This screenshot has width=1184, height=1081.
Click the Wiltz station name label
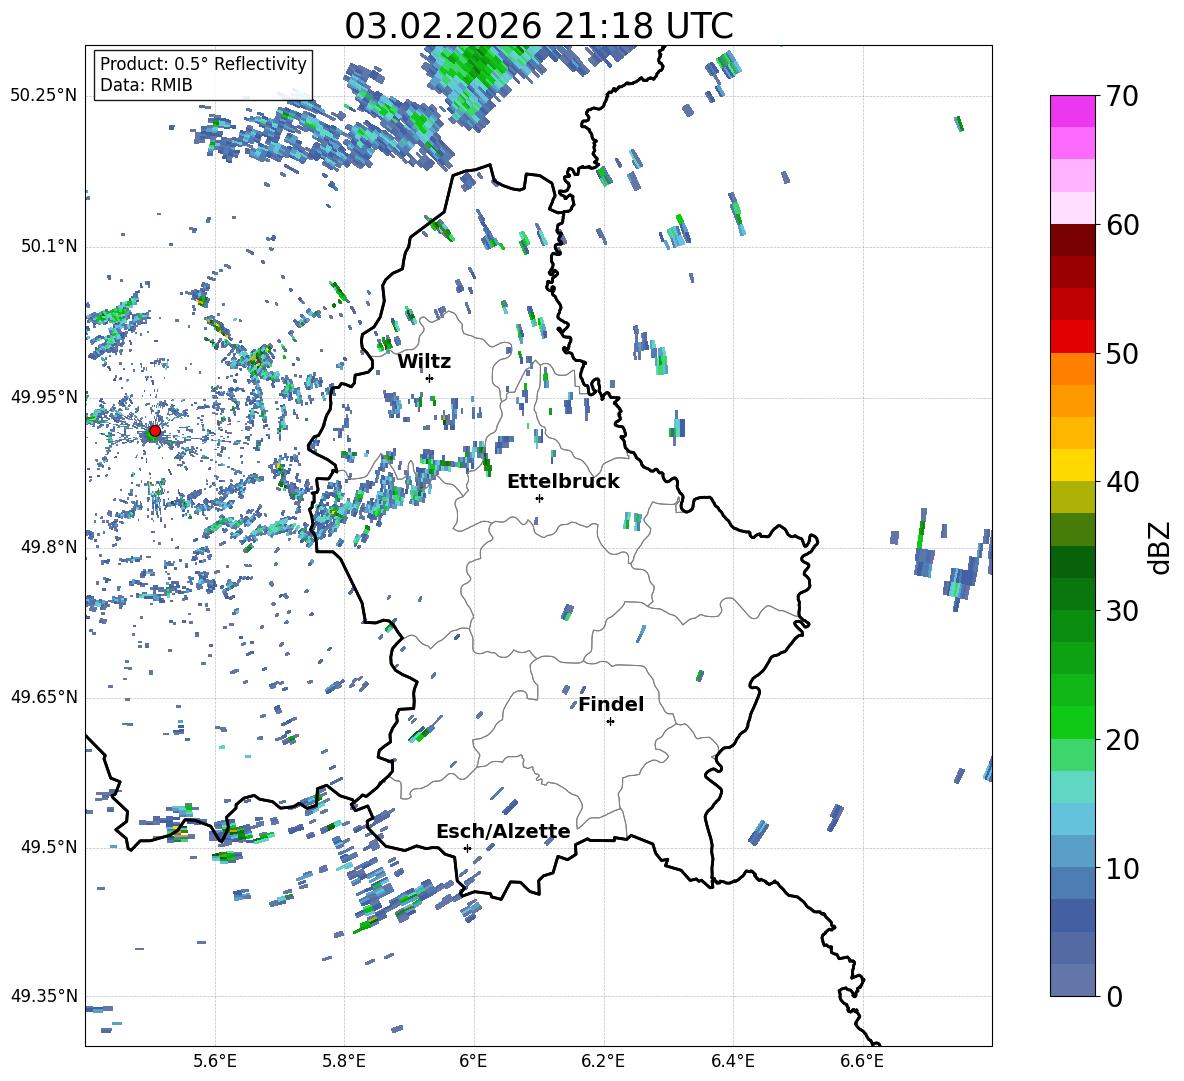(424, 361)
